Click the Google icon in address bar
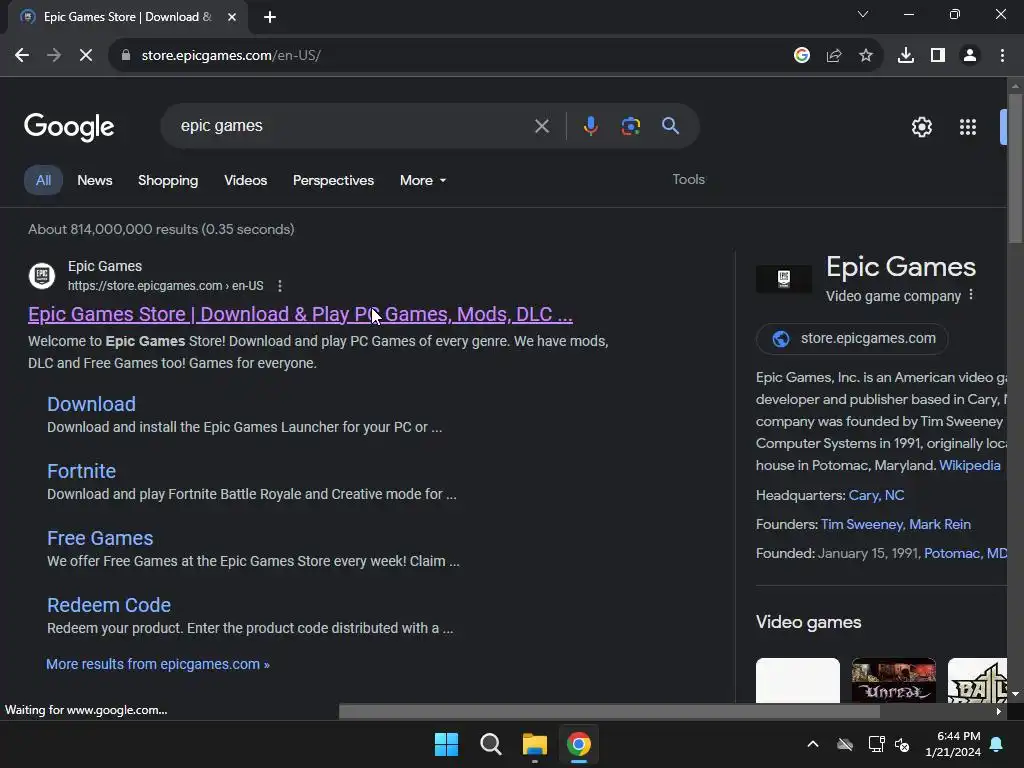 coord(802,56)
